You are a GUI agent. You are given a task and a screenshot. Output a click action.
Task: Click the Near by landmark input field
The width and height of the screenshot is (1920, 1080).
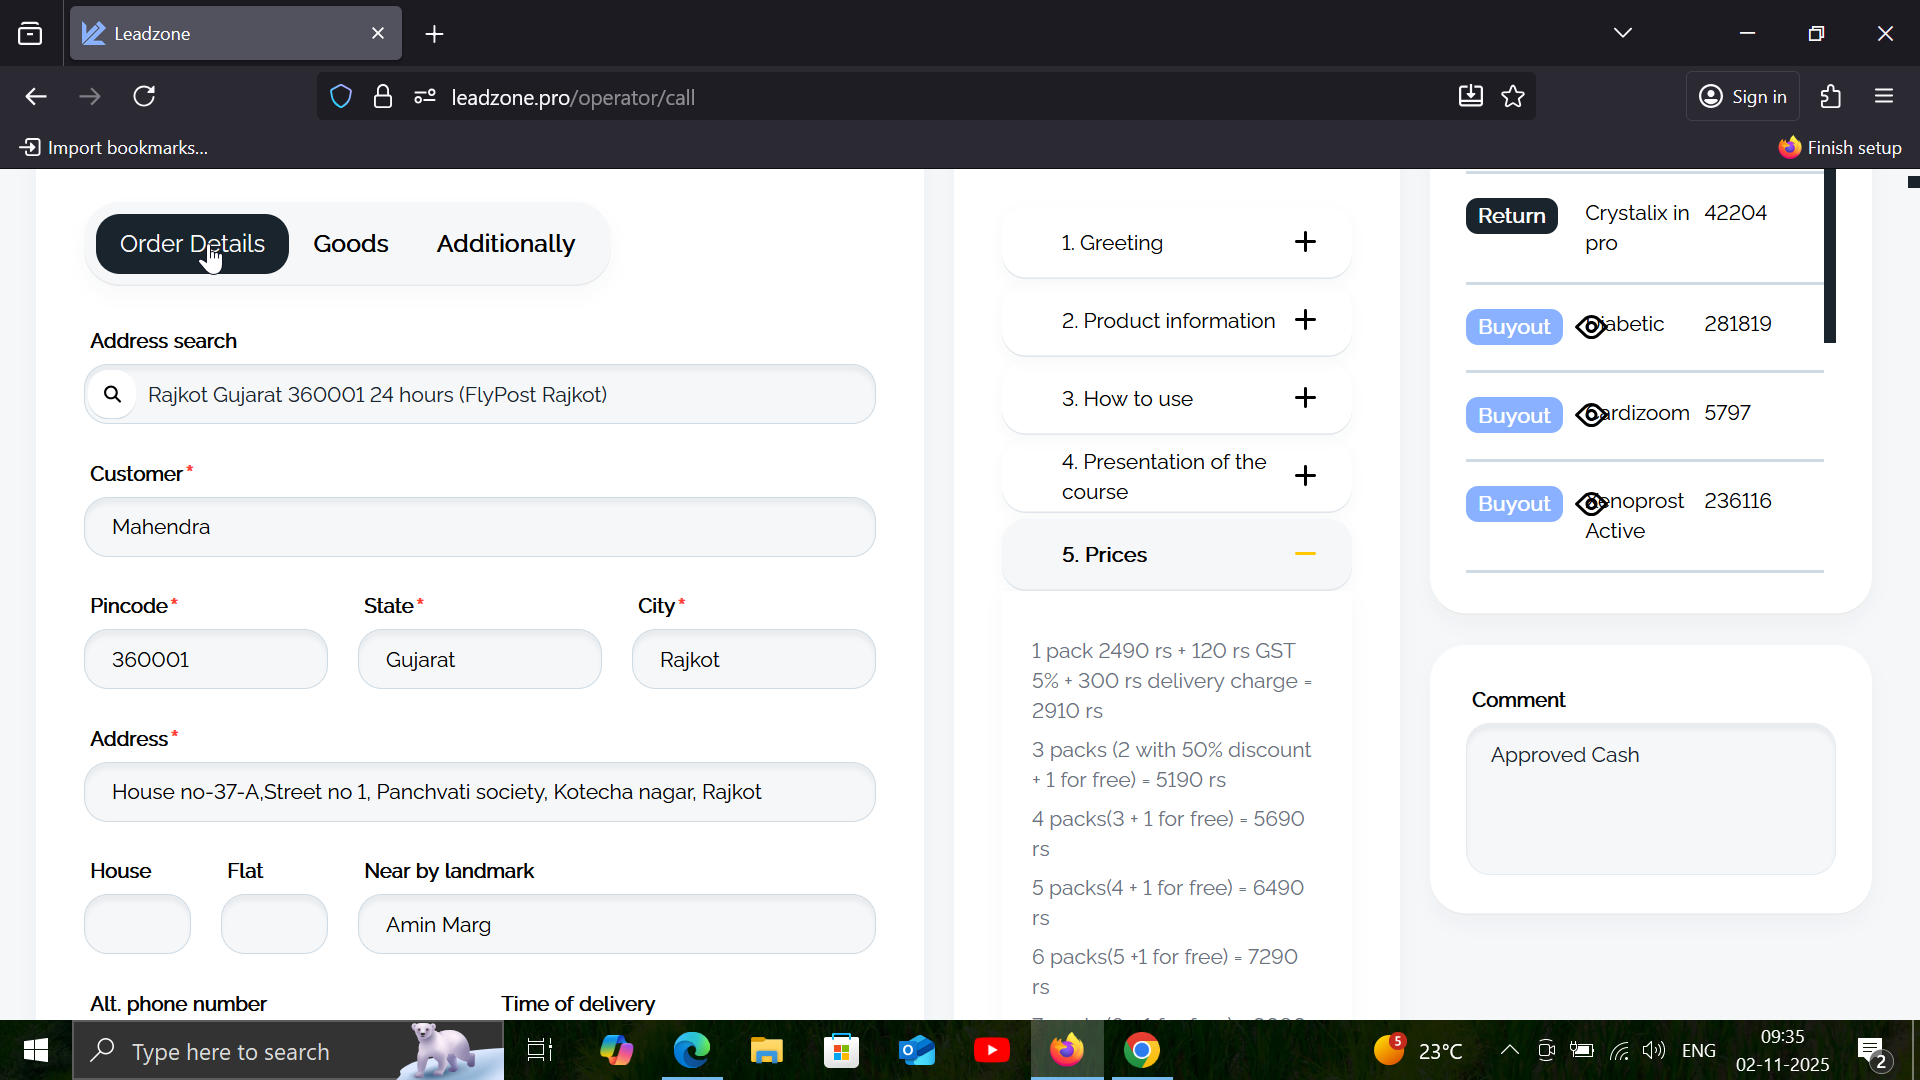pyautogui.click(x=616, y=924)
